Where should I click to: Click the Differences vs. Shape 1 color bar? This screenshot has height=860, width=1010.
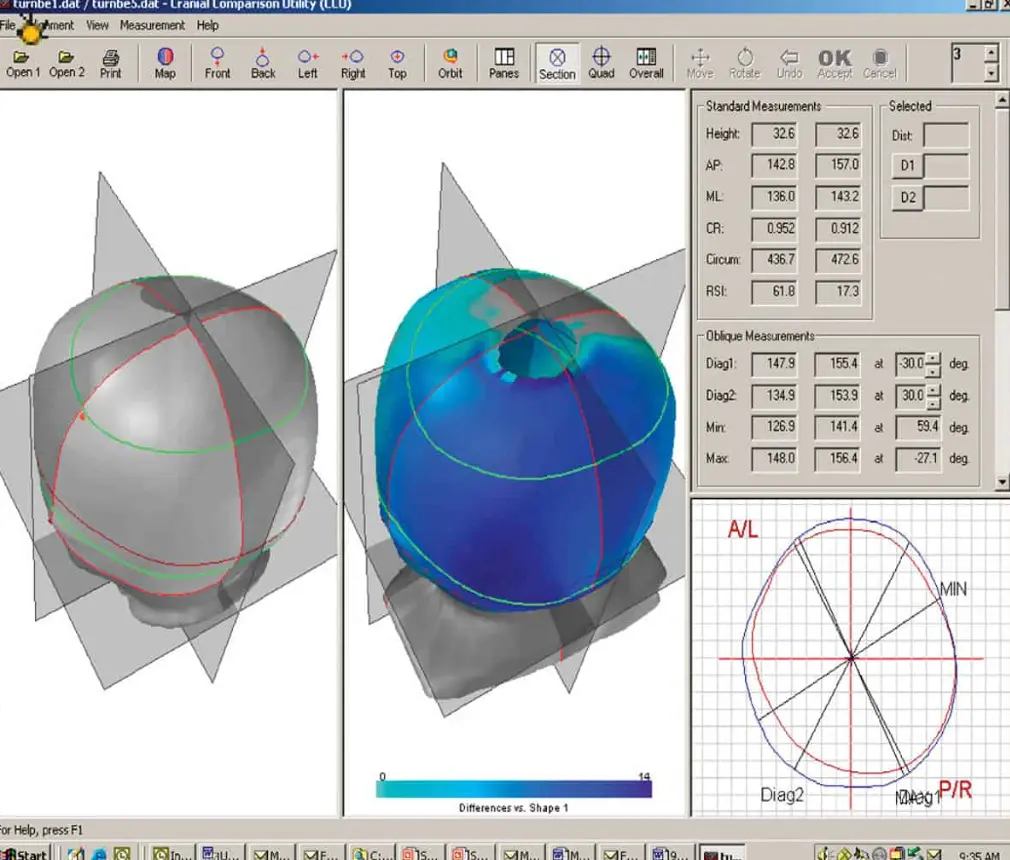(x=514, y=789)
